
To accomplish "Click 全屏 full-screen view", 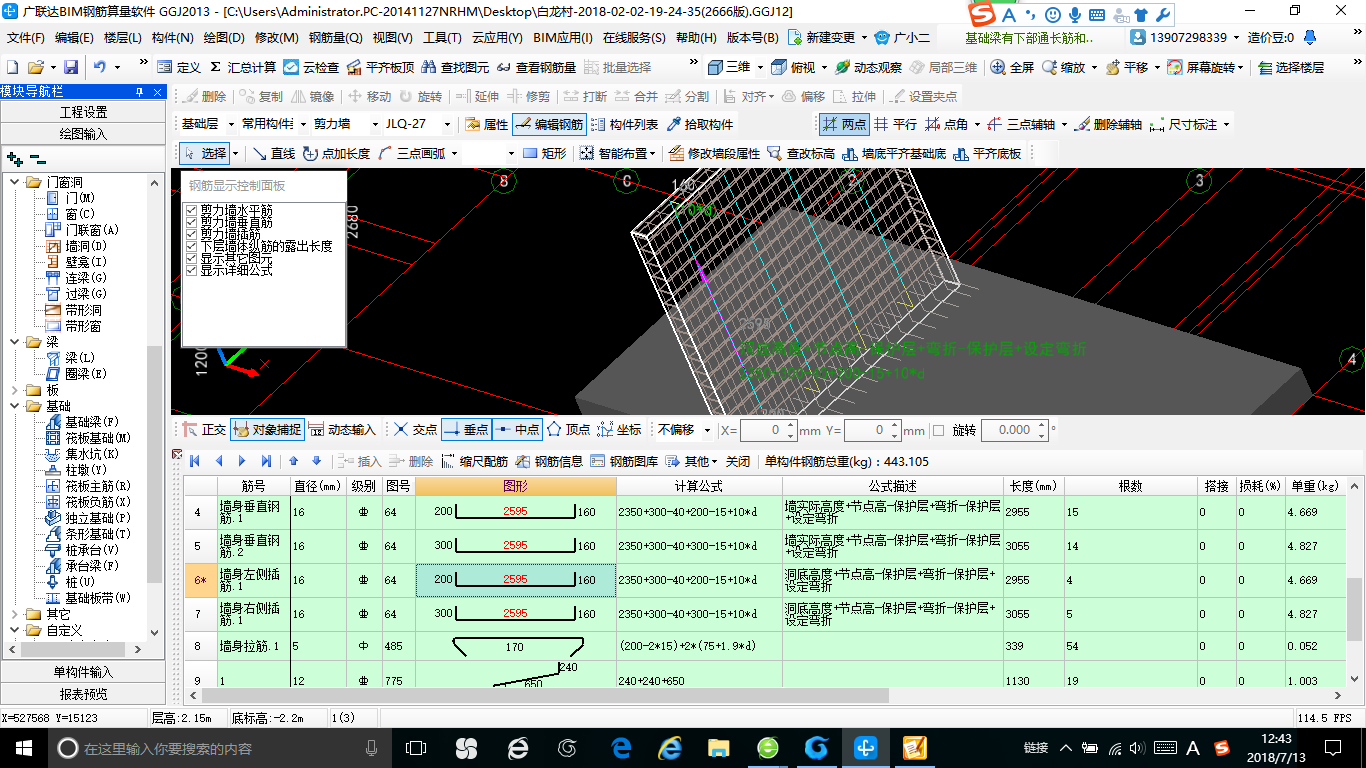I will coord(1013,67).
